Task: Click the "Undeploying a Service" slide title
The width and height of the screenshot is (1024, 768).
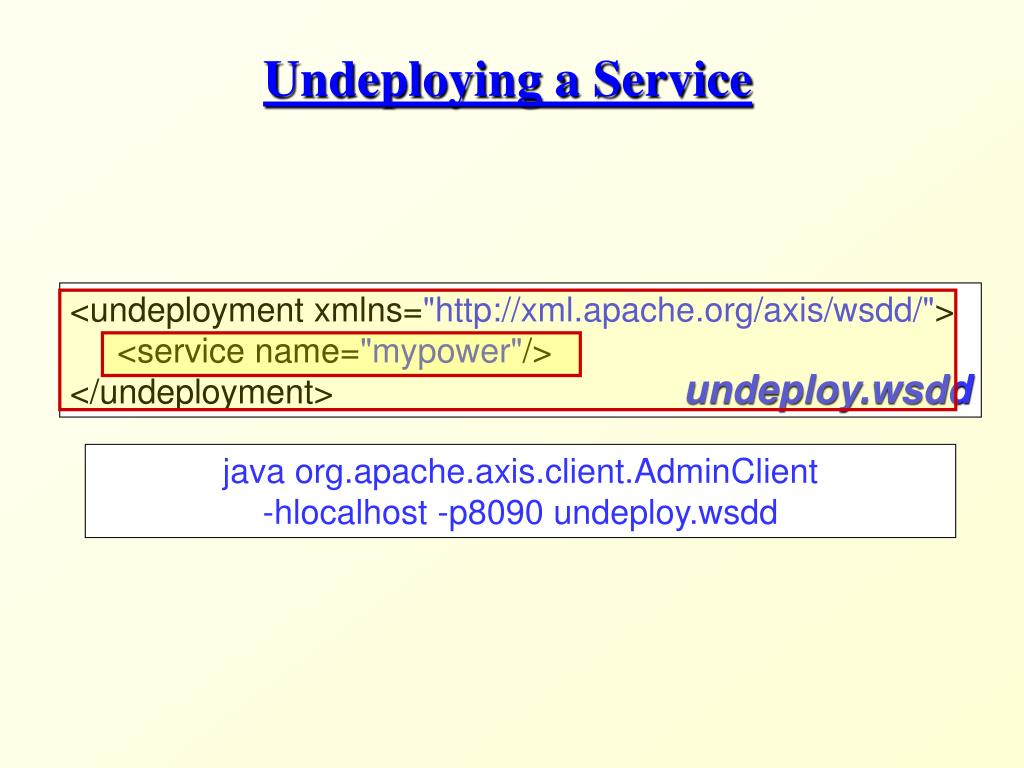Action: click(x=508, y=82)
